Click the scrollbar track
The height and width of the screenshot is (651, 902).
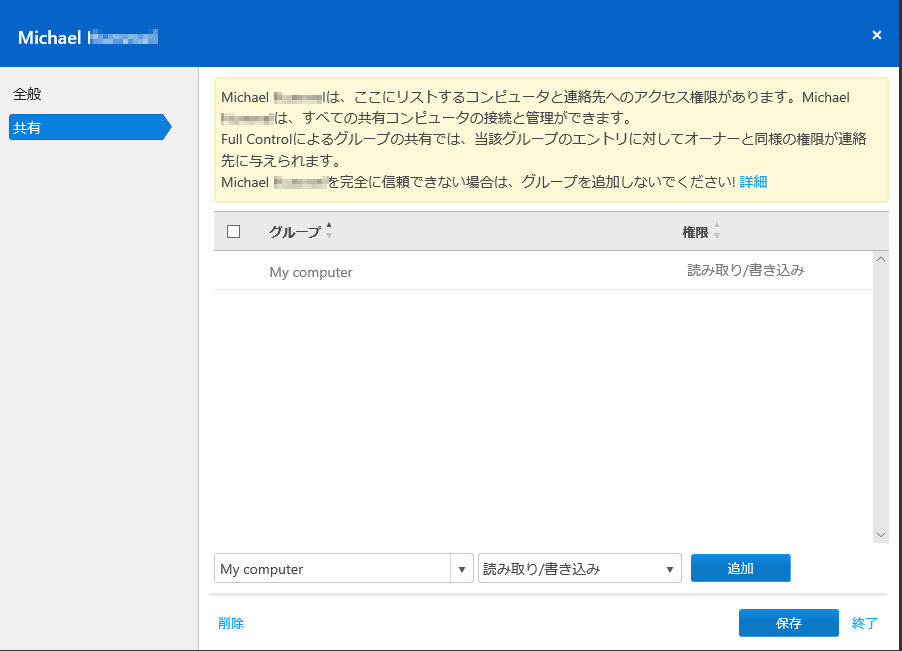(880, 400)
